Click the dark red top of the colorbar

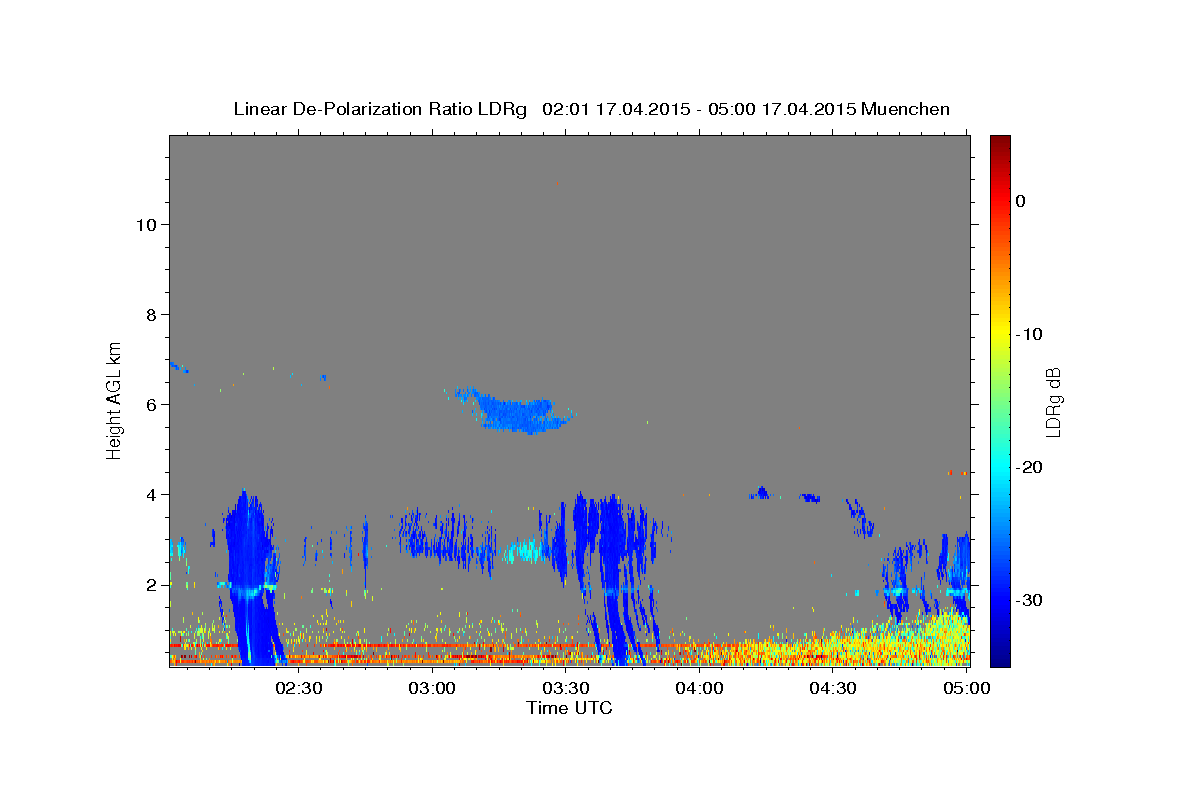click(1000, 142)
